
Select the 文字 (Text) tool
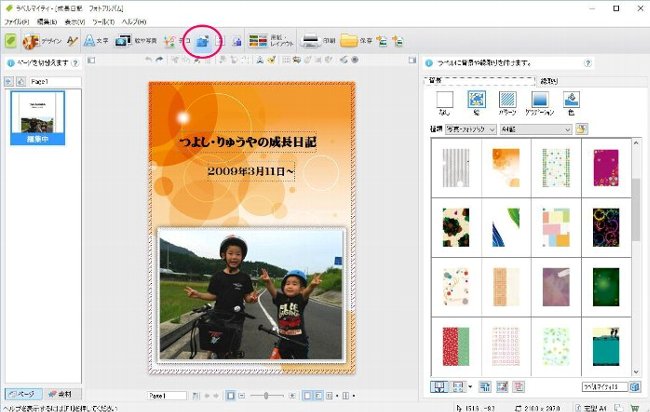[x=95, y=41]
